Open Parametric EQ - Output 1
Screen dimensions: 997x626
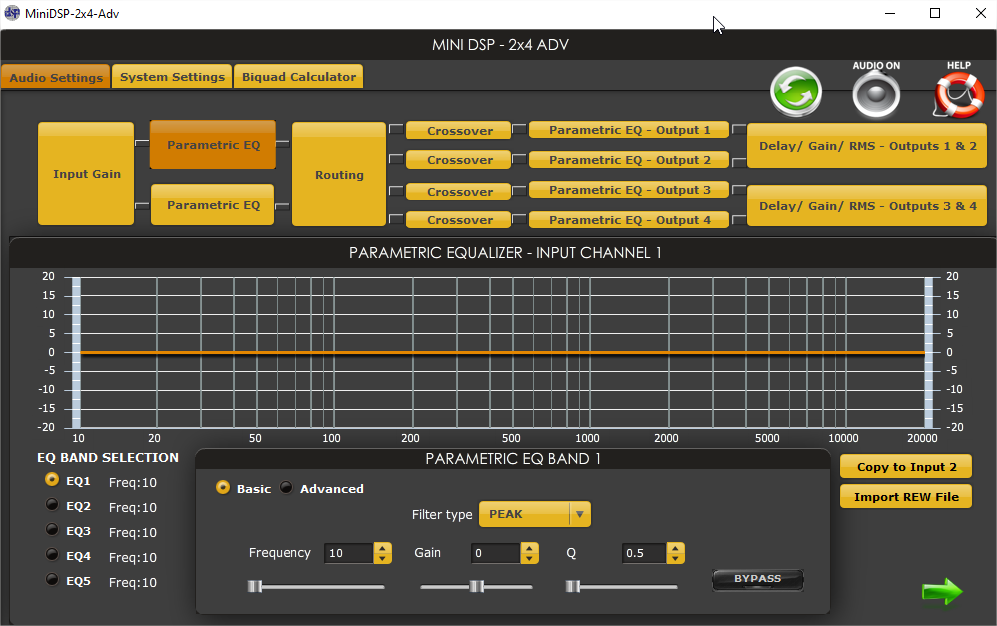(x=629, y=130)
